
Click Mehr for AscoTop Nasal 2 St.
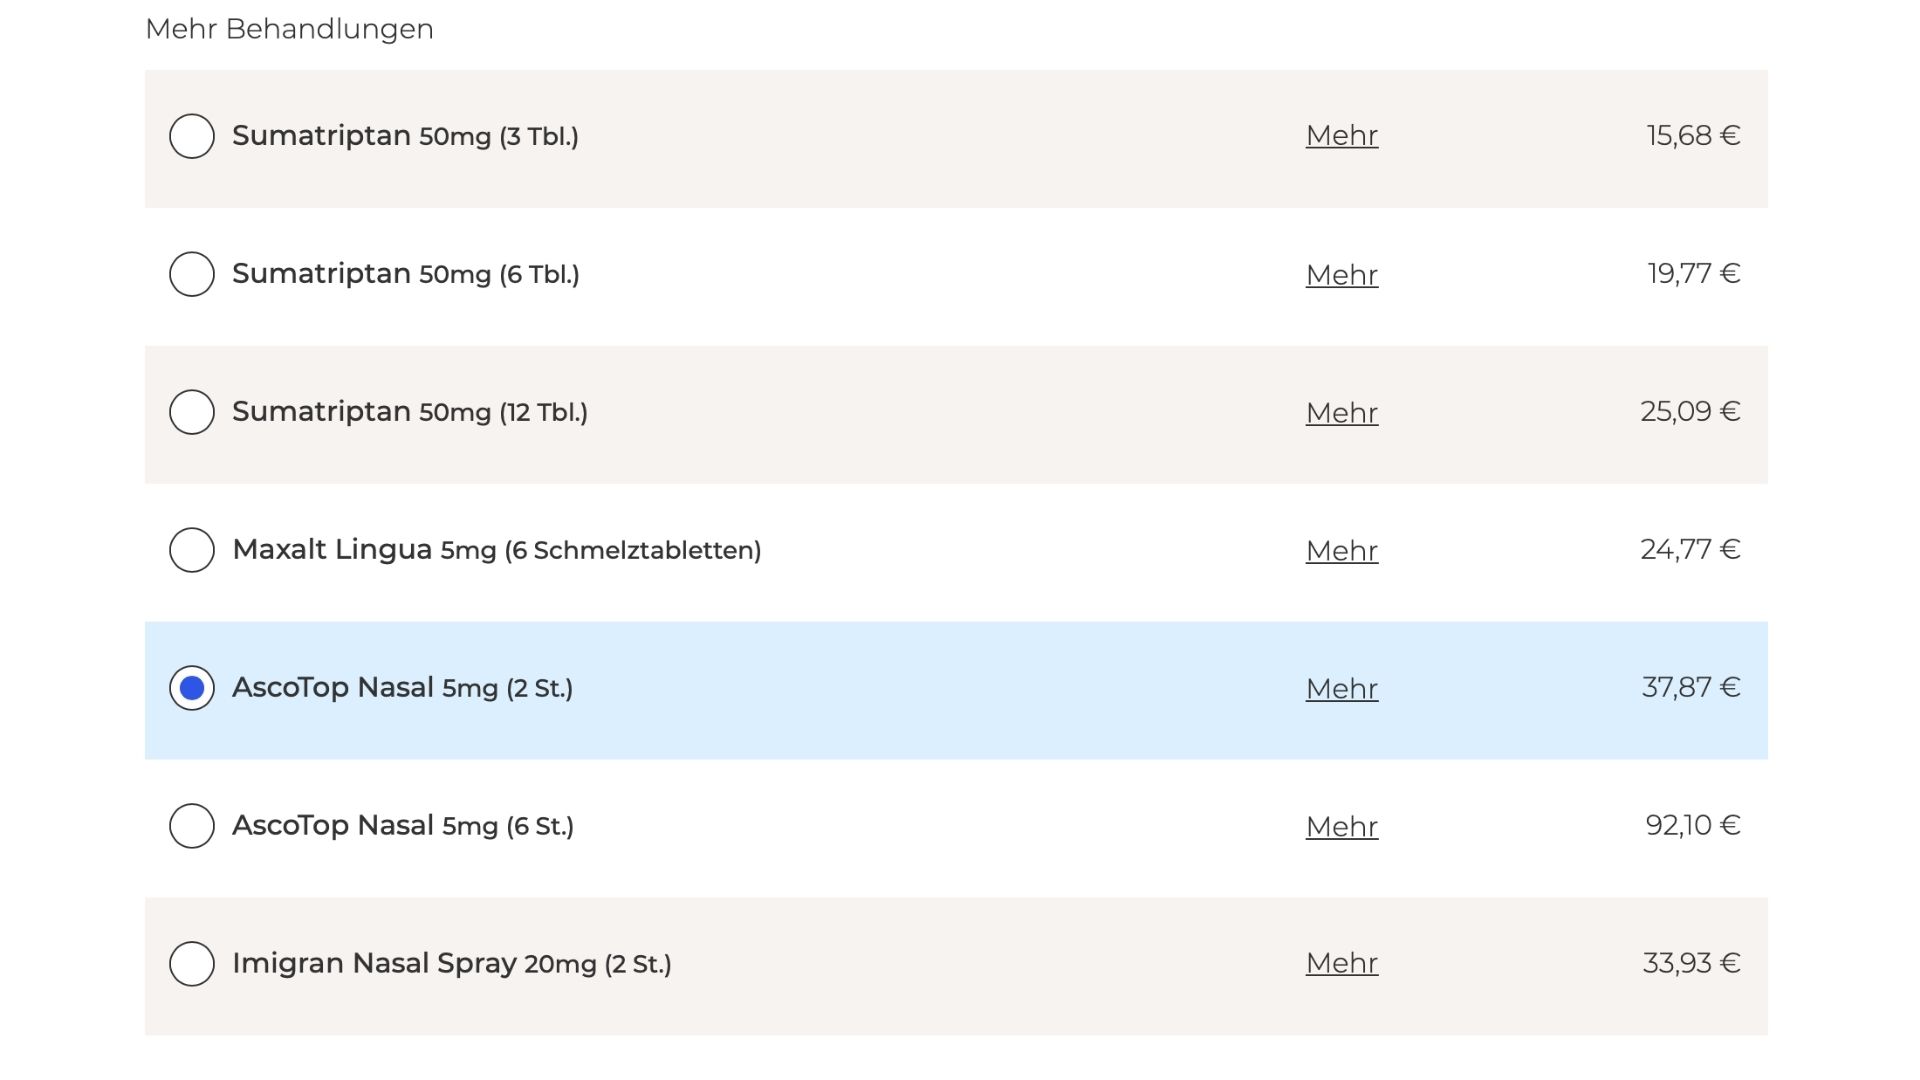click(x=1341, y=688)
